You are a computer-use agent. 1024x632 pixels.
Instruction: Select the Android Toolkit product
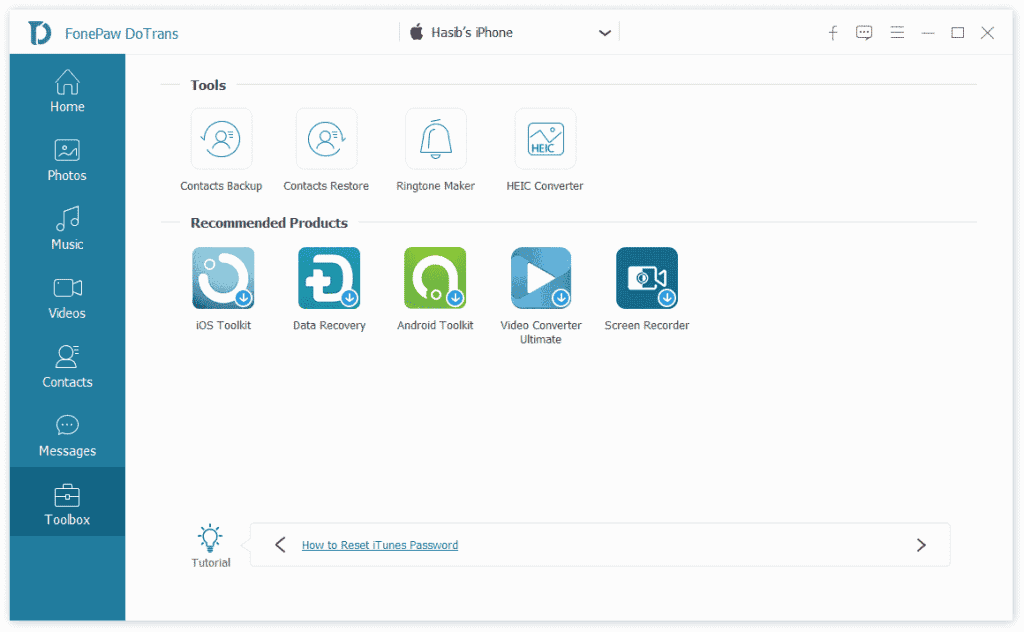(x=434, y=277)
